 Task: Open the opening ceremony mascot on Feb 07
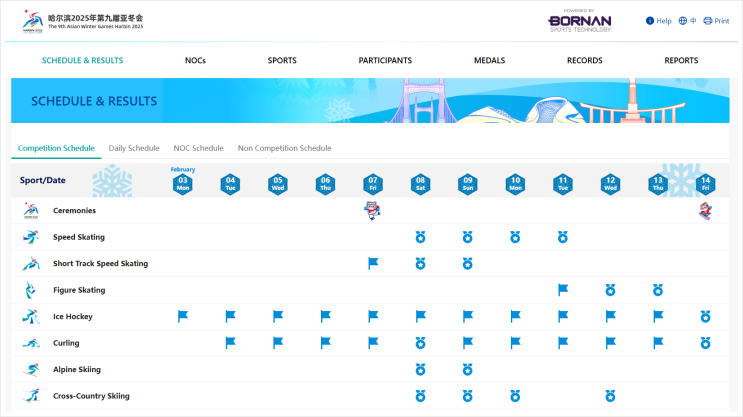373,210
